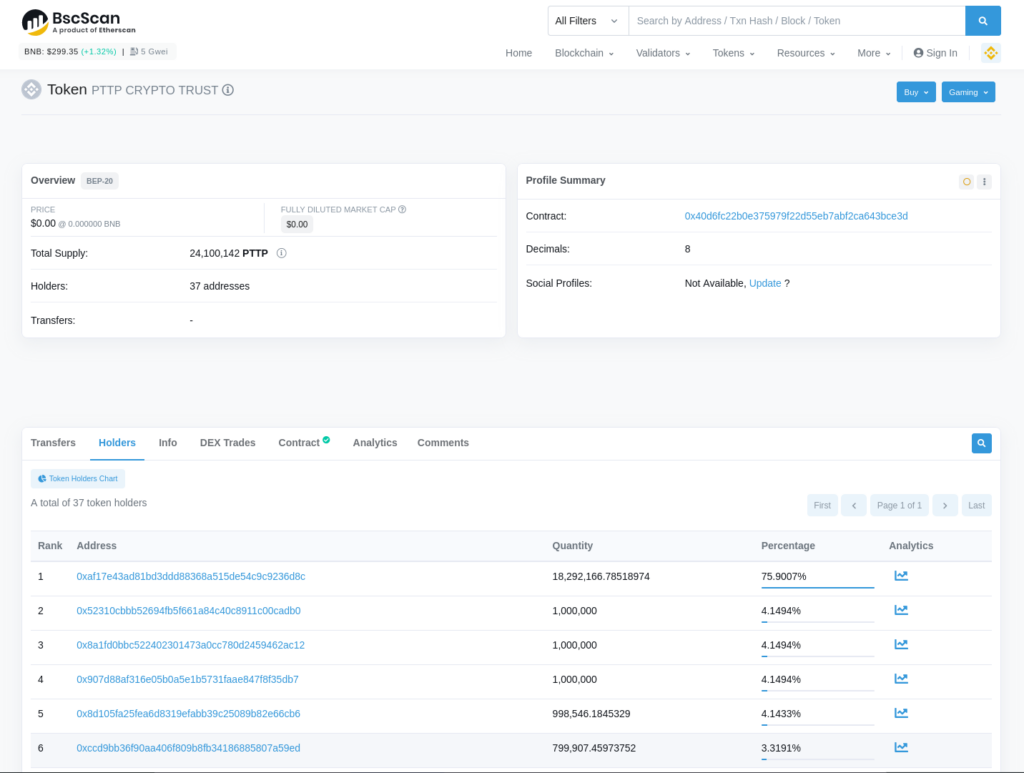The image size is (1024, 773).
Task: Click the $0.00 market cap badge
Action: point(297,225)
